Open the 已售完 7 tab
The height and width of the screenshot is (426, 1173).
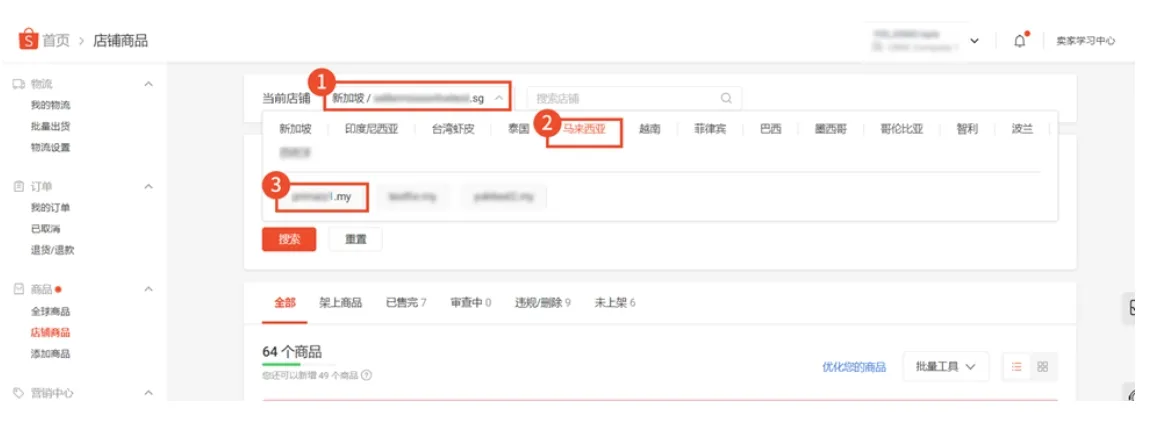(x=406, y=302)
